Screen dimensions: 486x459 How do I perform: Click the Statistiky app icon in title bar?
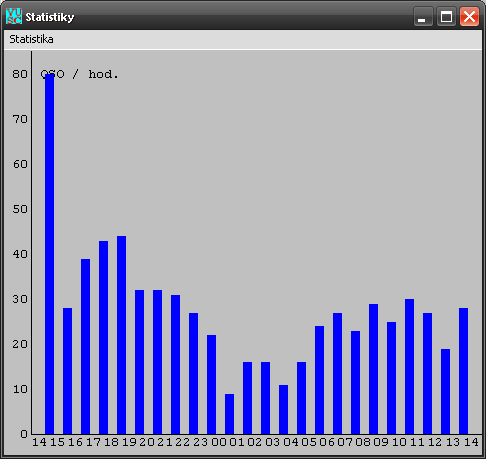point(14,16)
